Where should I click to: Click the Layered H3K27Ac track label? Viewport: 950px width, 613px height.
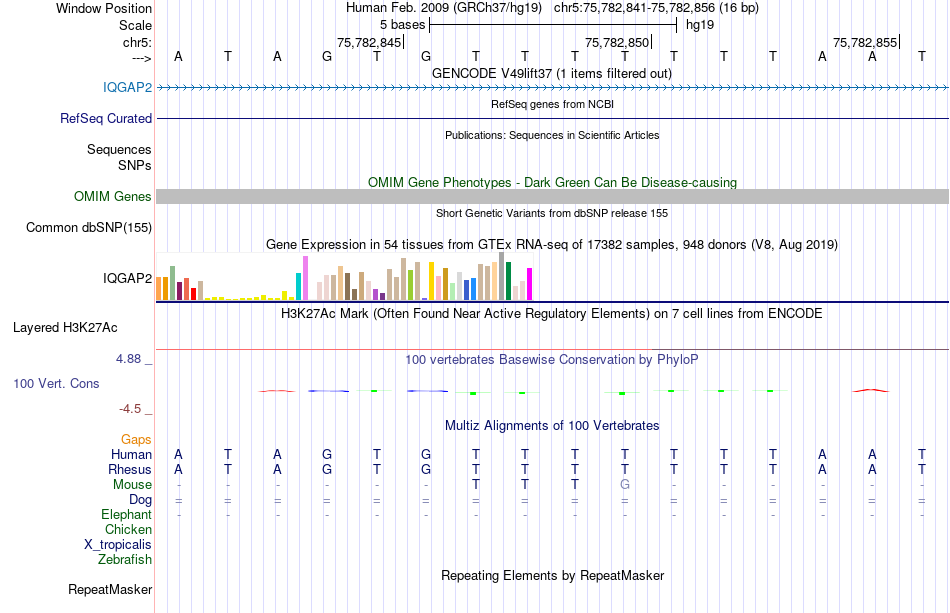coord(65,328)
